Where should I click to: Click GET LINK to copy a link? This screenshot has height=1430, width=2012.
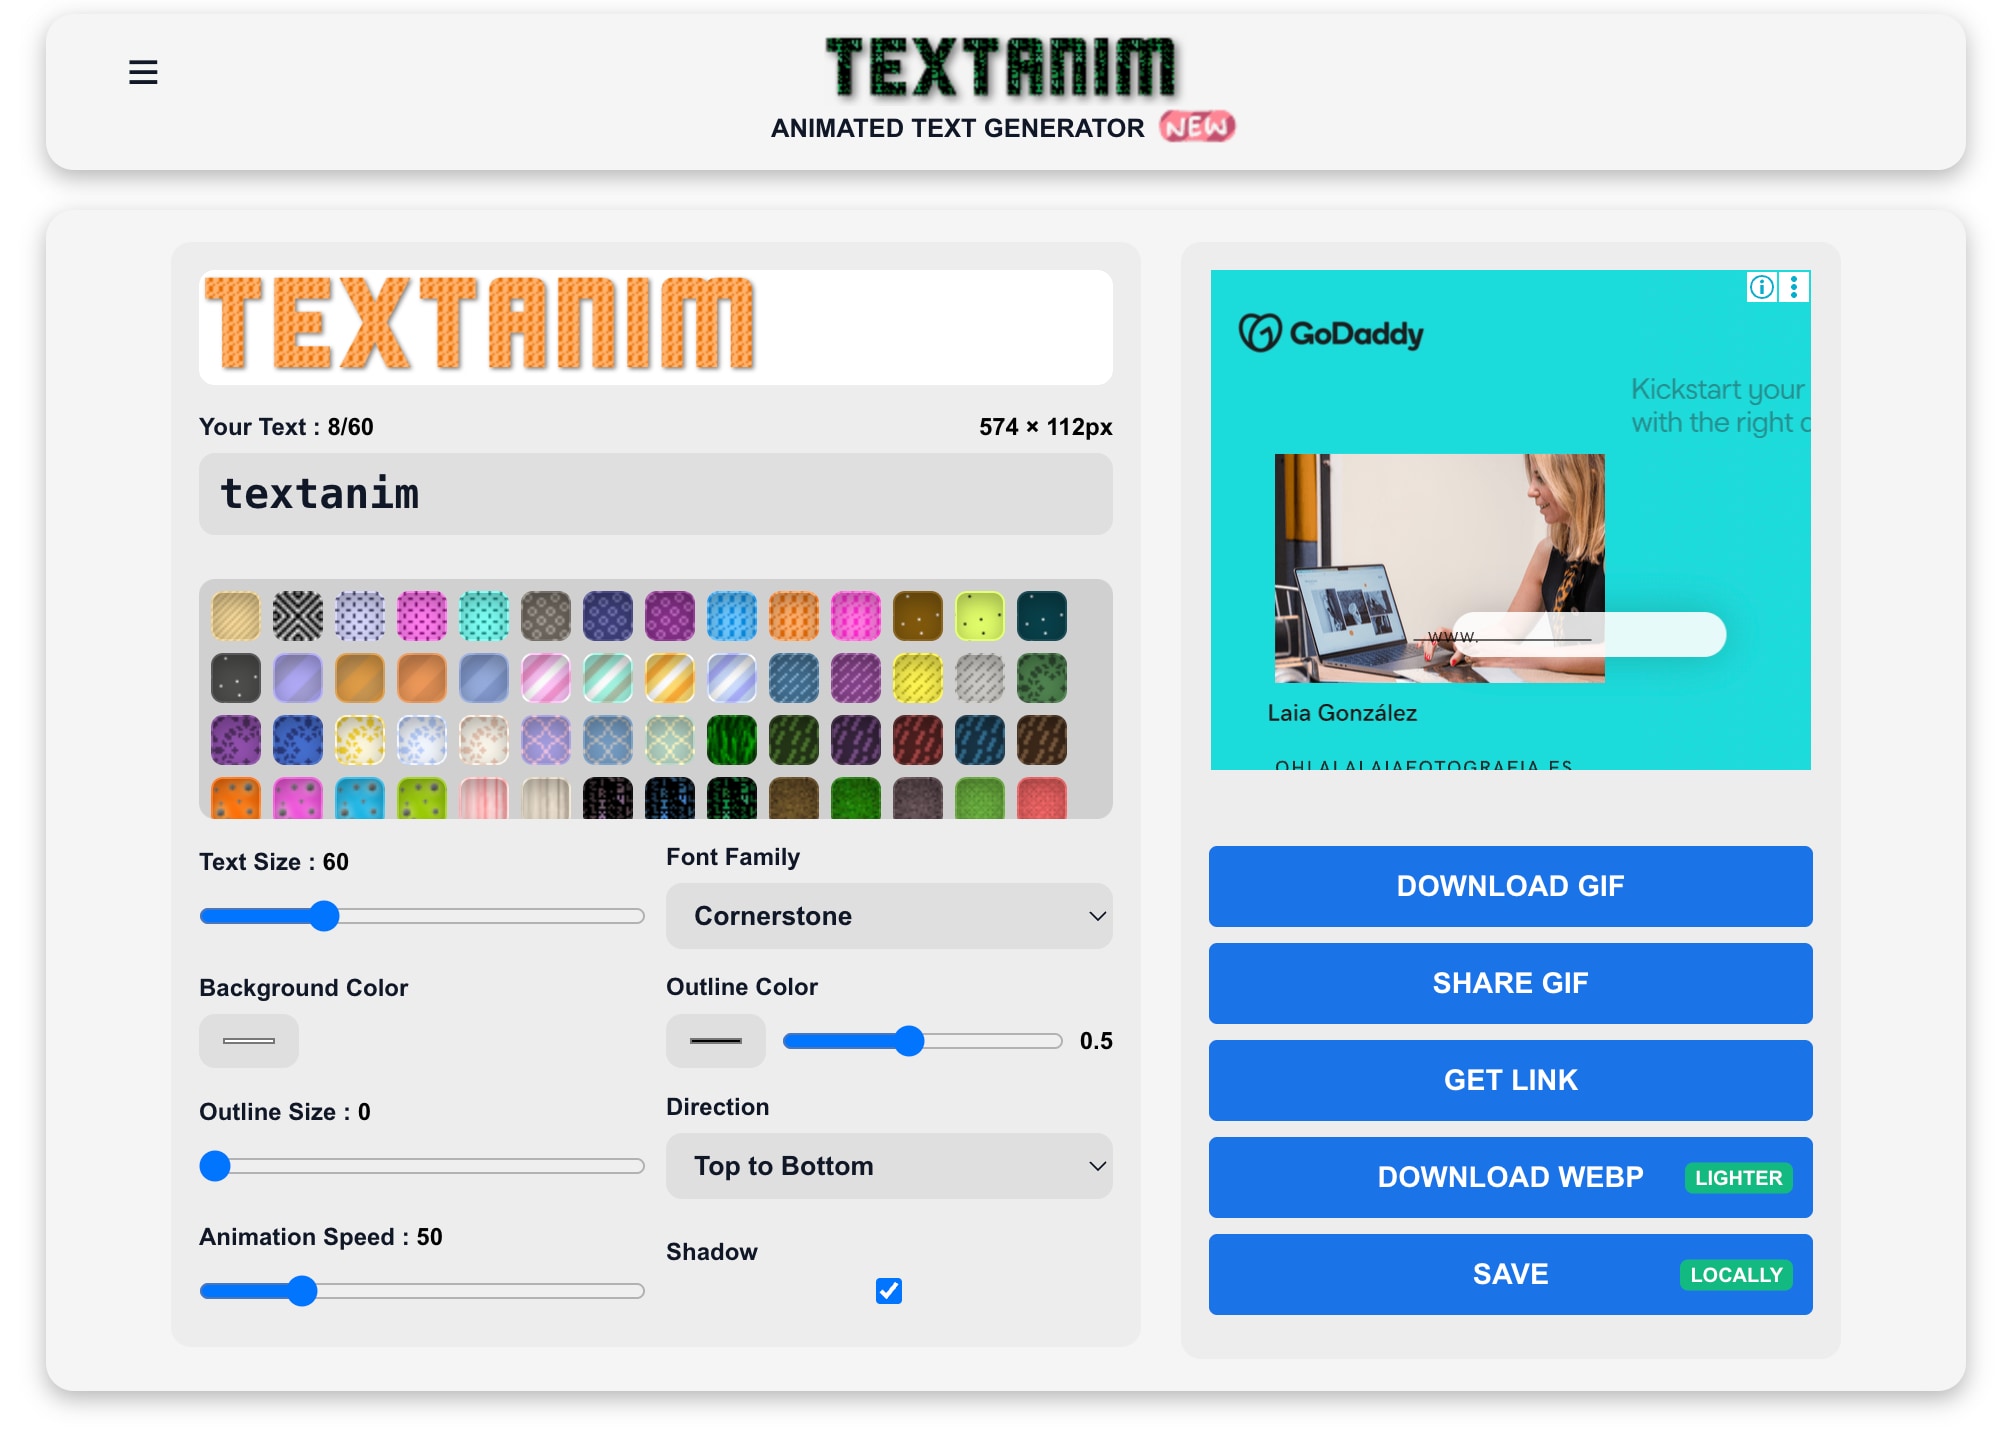tap(1509, 1080)
